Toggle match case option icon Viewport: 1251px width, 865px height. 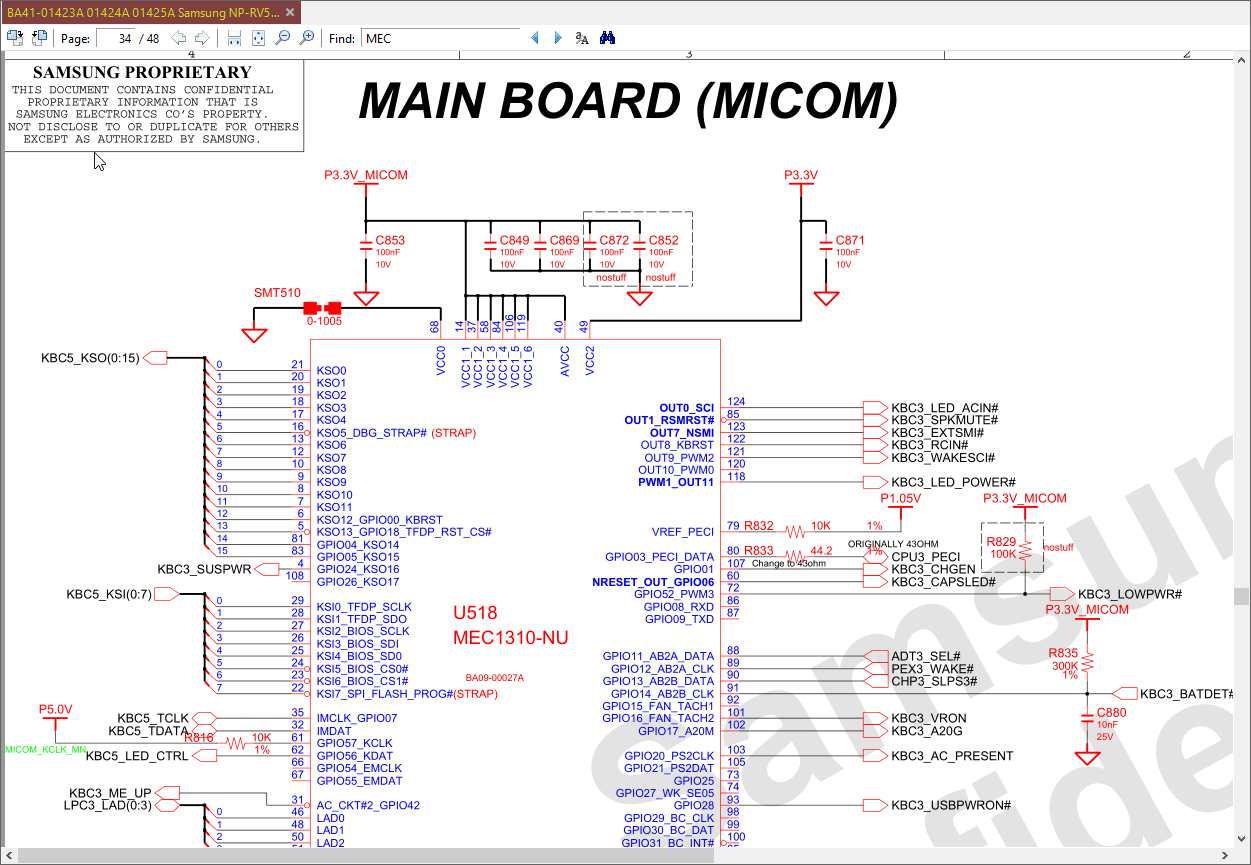coord(582,38)
